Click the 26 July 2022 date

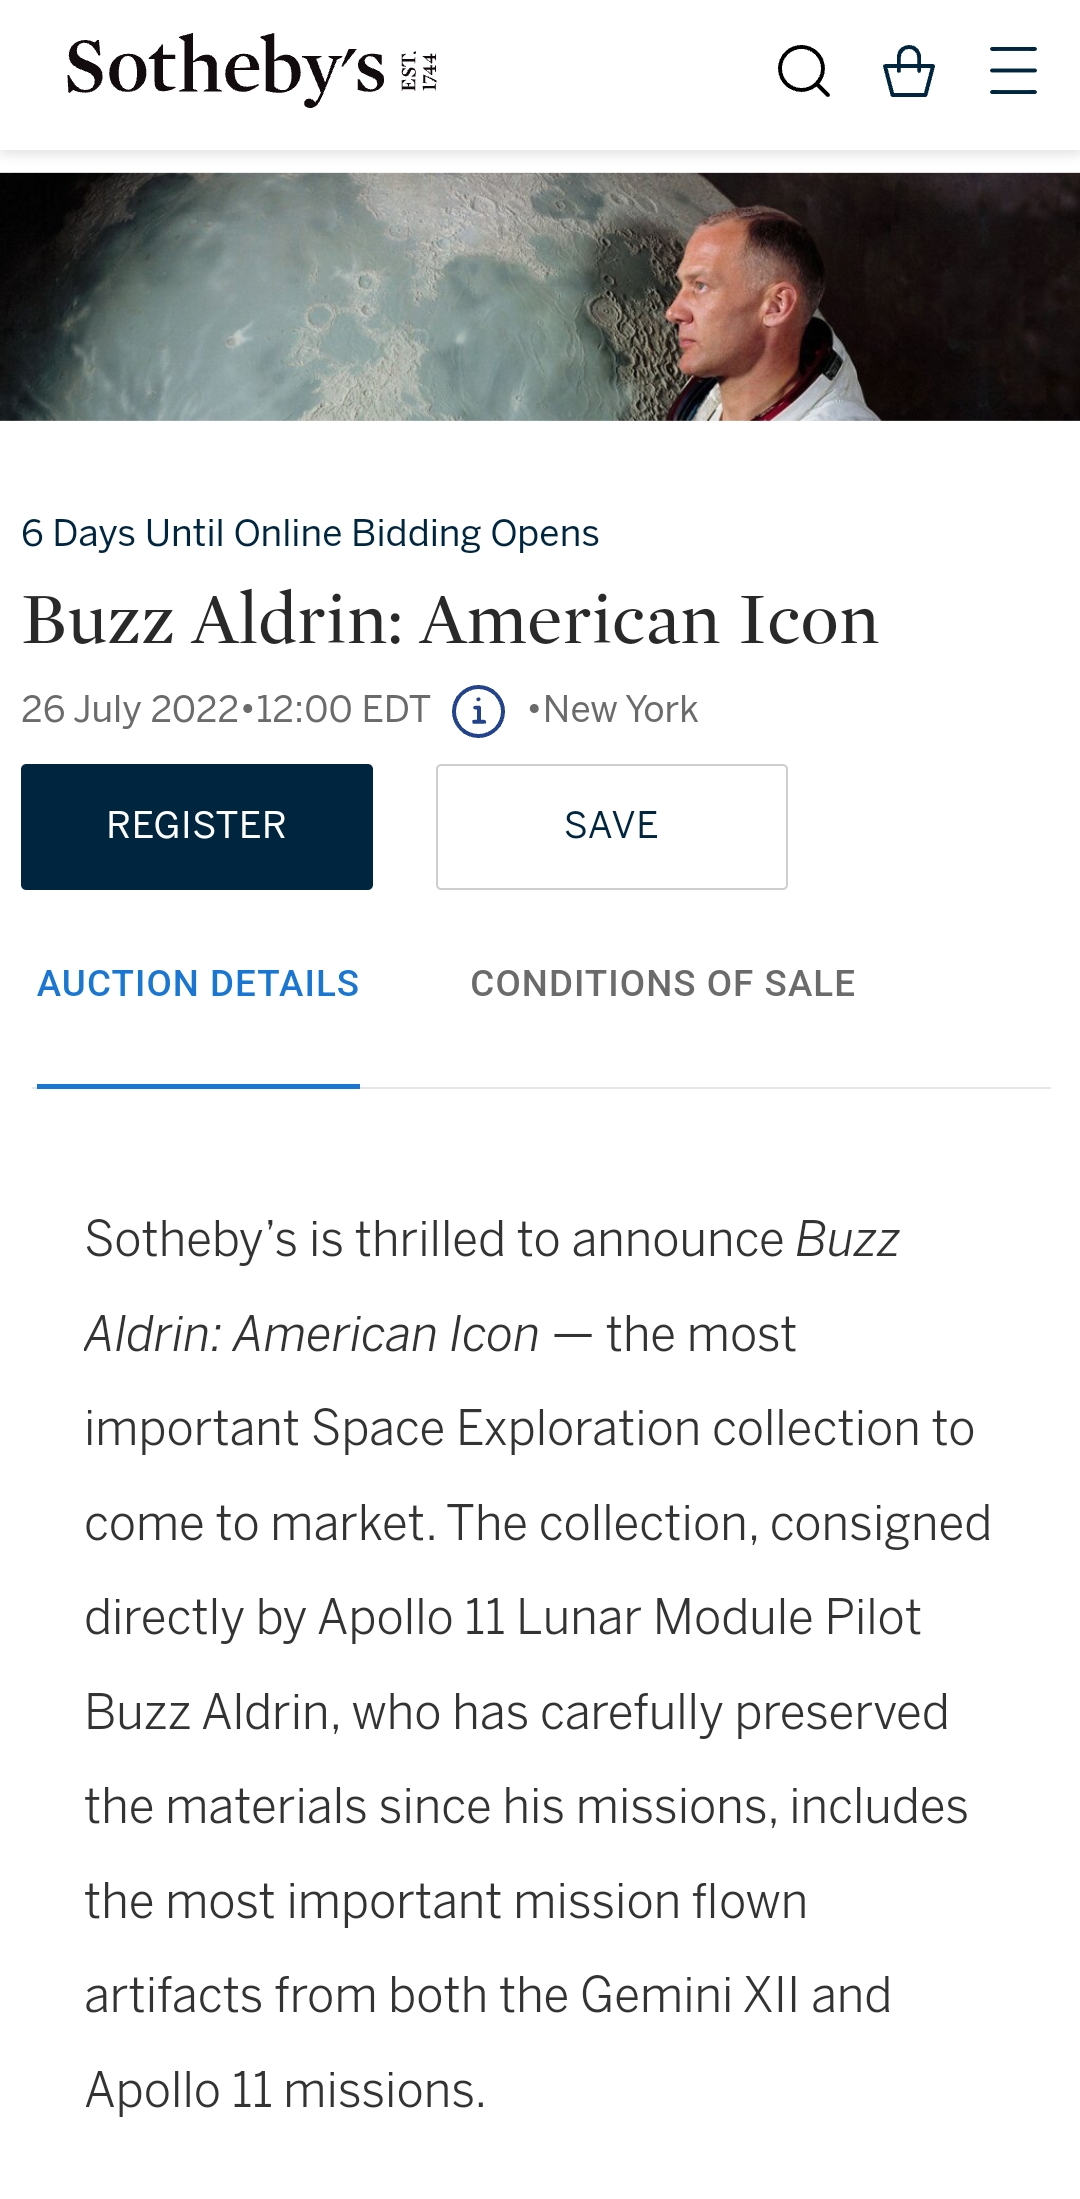click(130, 710)
